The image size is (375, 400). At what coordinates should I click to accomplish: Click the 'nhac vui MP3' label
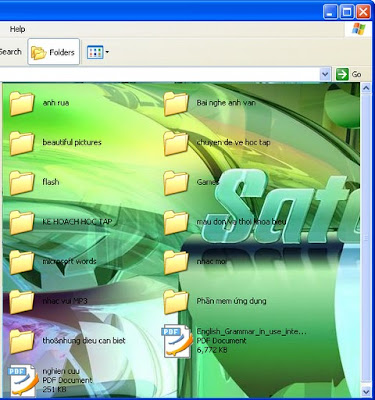[x=65, y=301]
